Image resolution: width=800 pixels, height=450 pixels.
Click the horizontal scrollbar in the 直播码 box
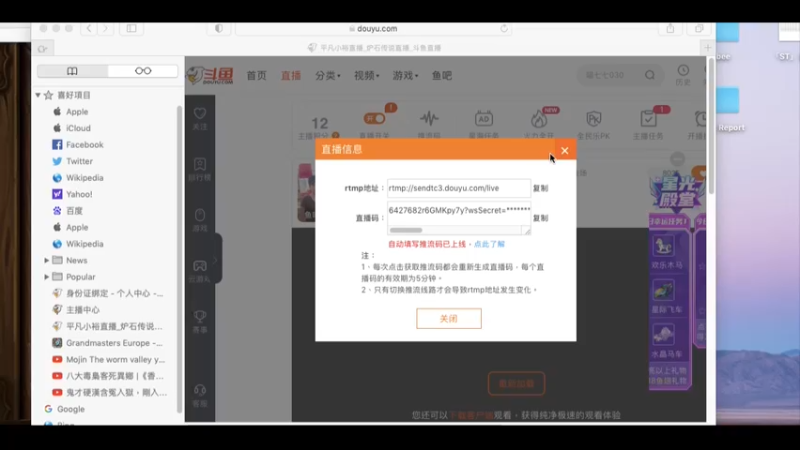tap(406, 230)
